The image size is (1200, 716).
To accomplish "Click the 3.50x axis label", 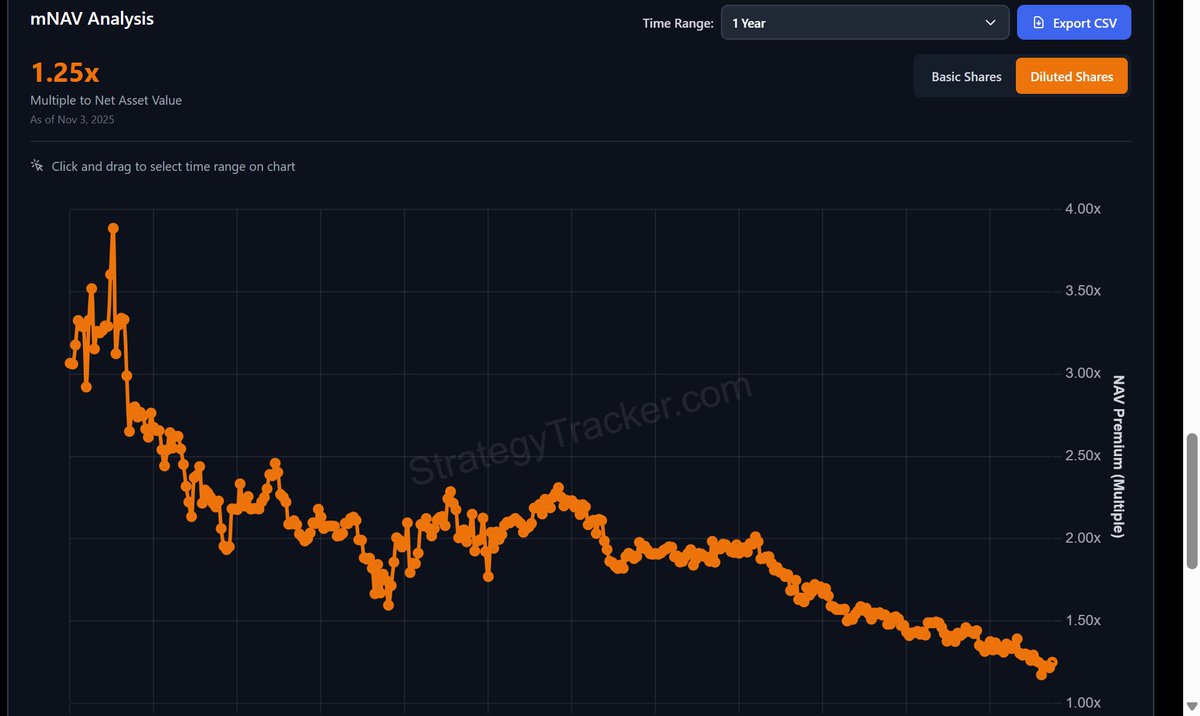I will tap(1082, 291).
